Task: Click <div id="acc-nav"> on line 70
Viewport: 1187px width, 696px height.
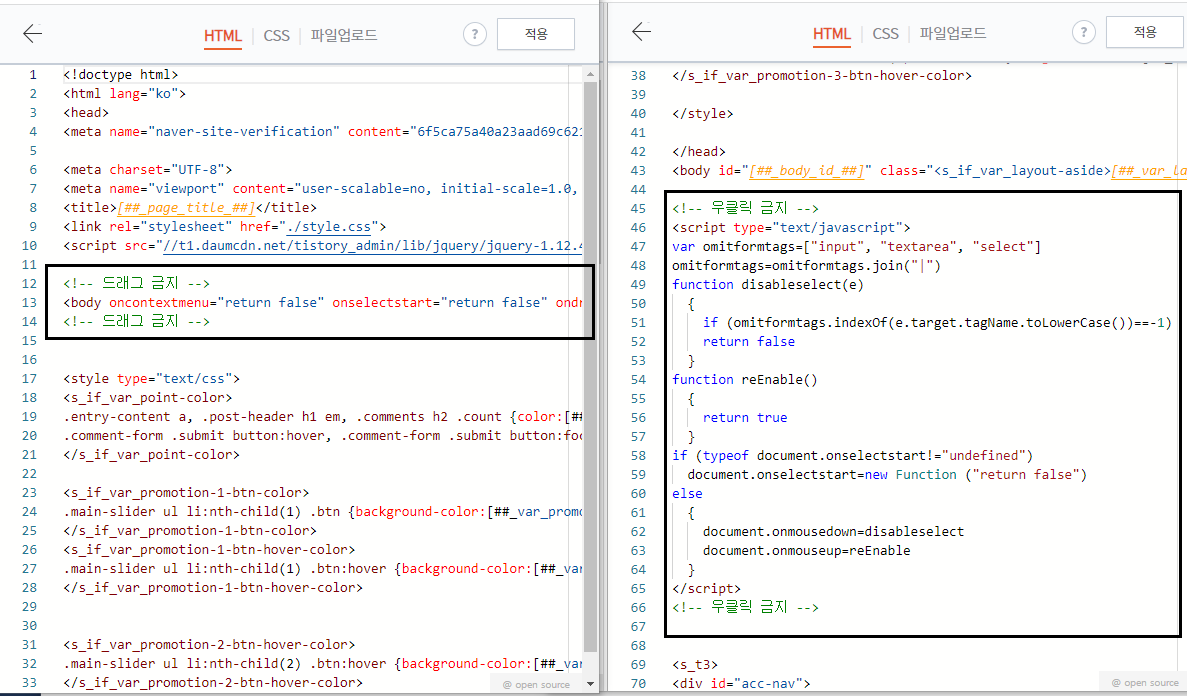Action: (741, 683)
